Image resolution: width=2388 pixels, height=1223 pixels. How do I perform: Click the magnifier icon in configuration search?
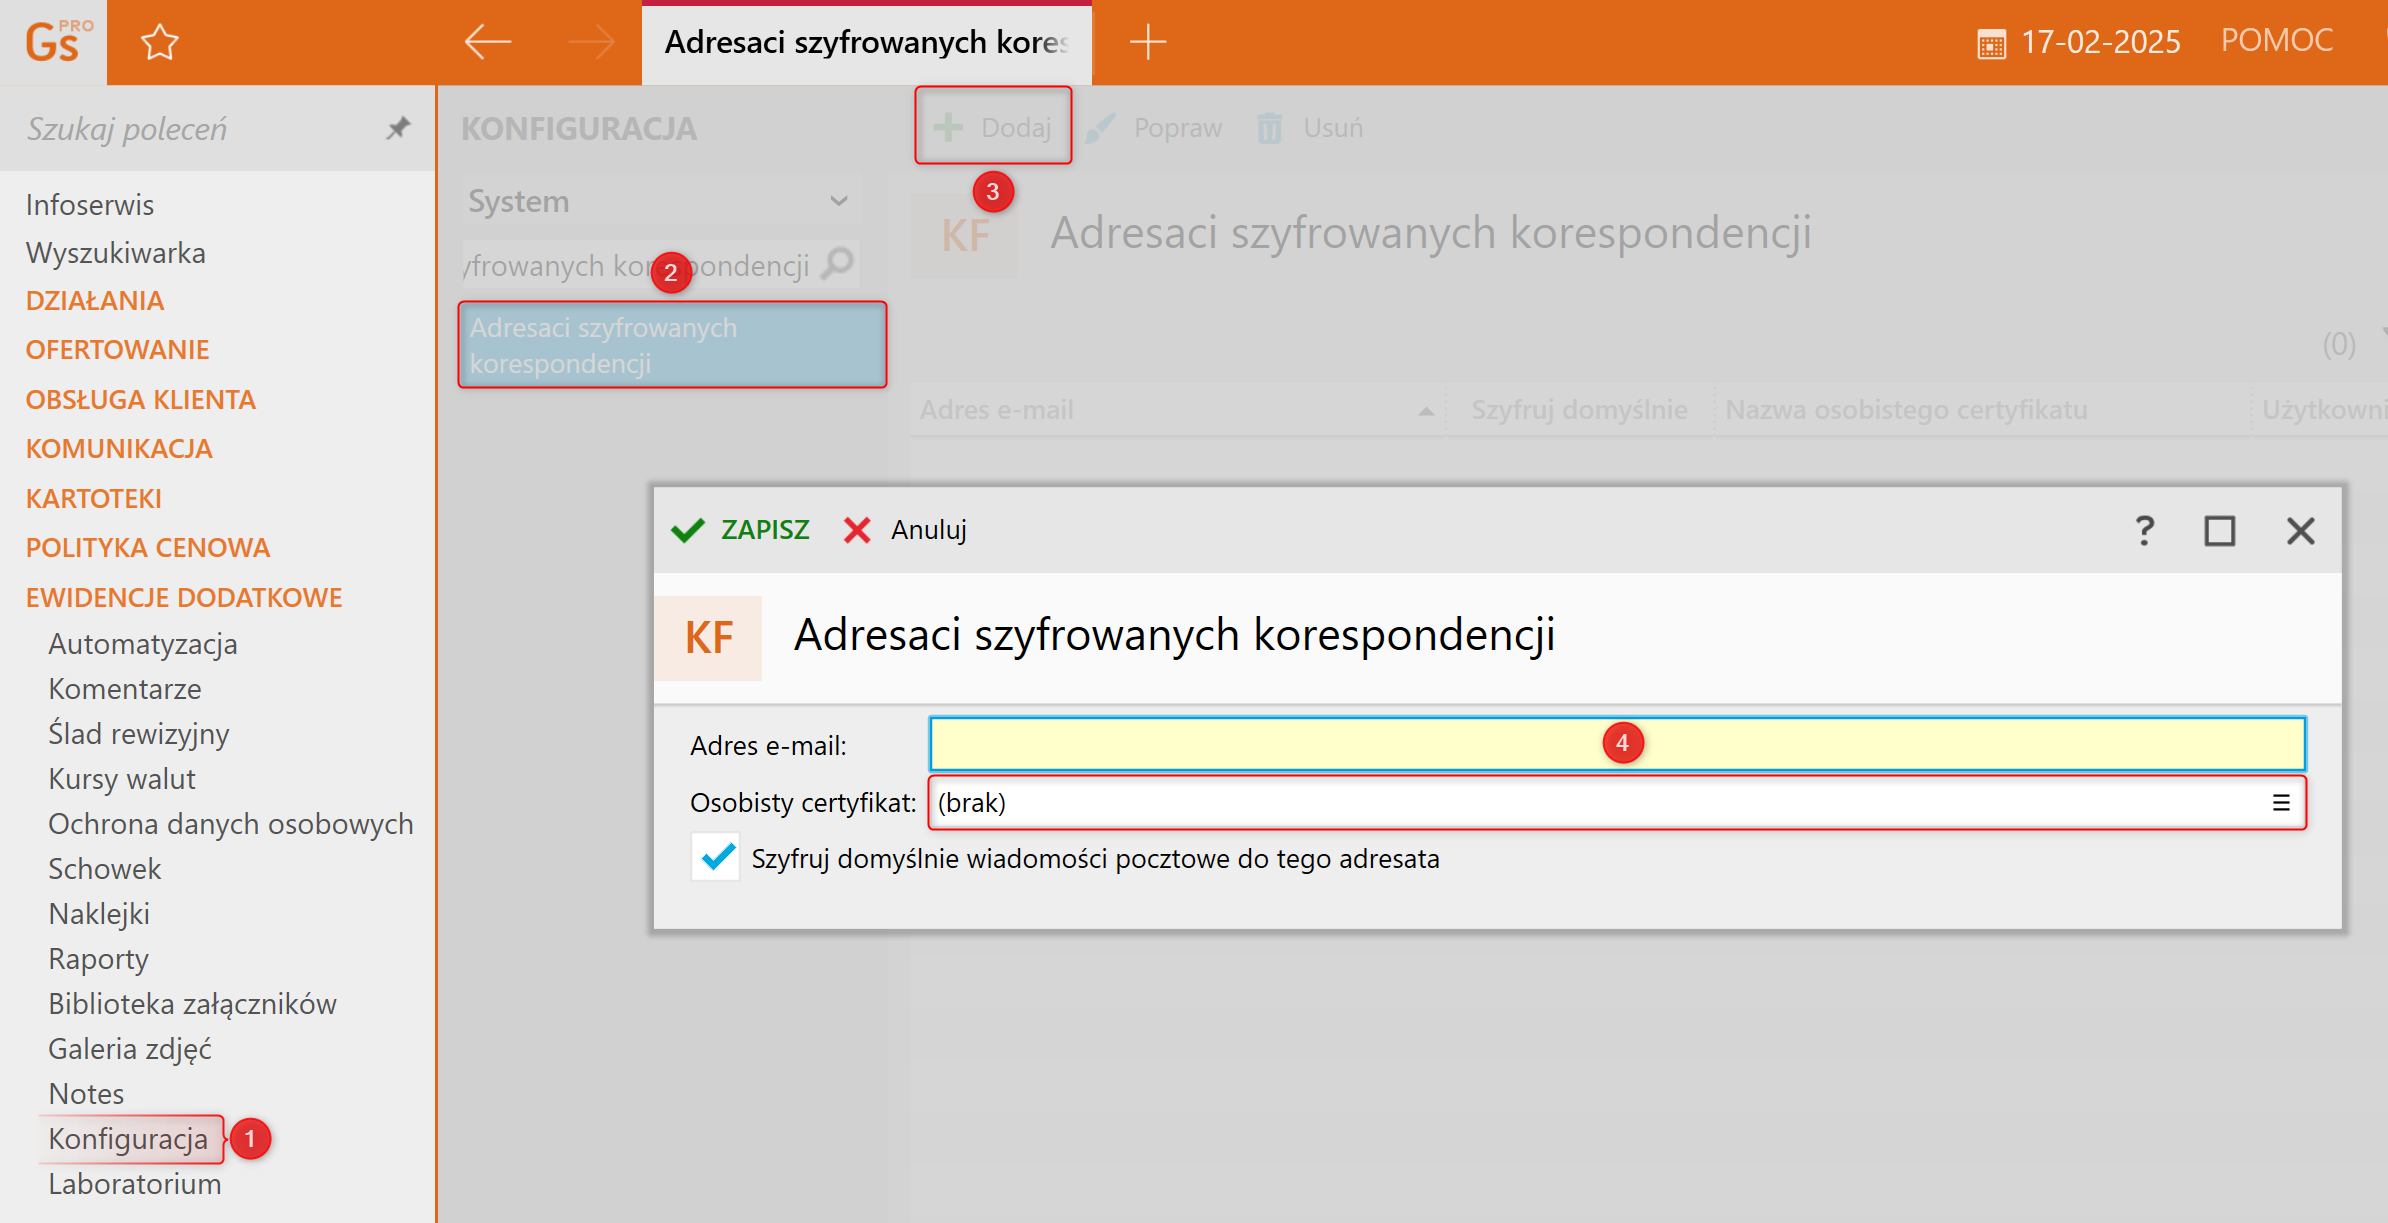click(838, 264)
